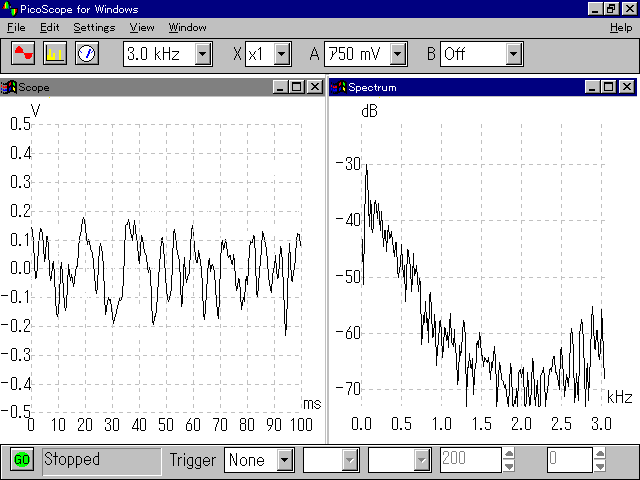The width and height of the screenshot is (640, 480).
Task: Open the first disabled trigger dropdown after None
Action: coord(350,460)
